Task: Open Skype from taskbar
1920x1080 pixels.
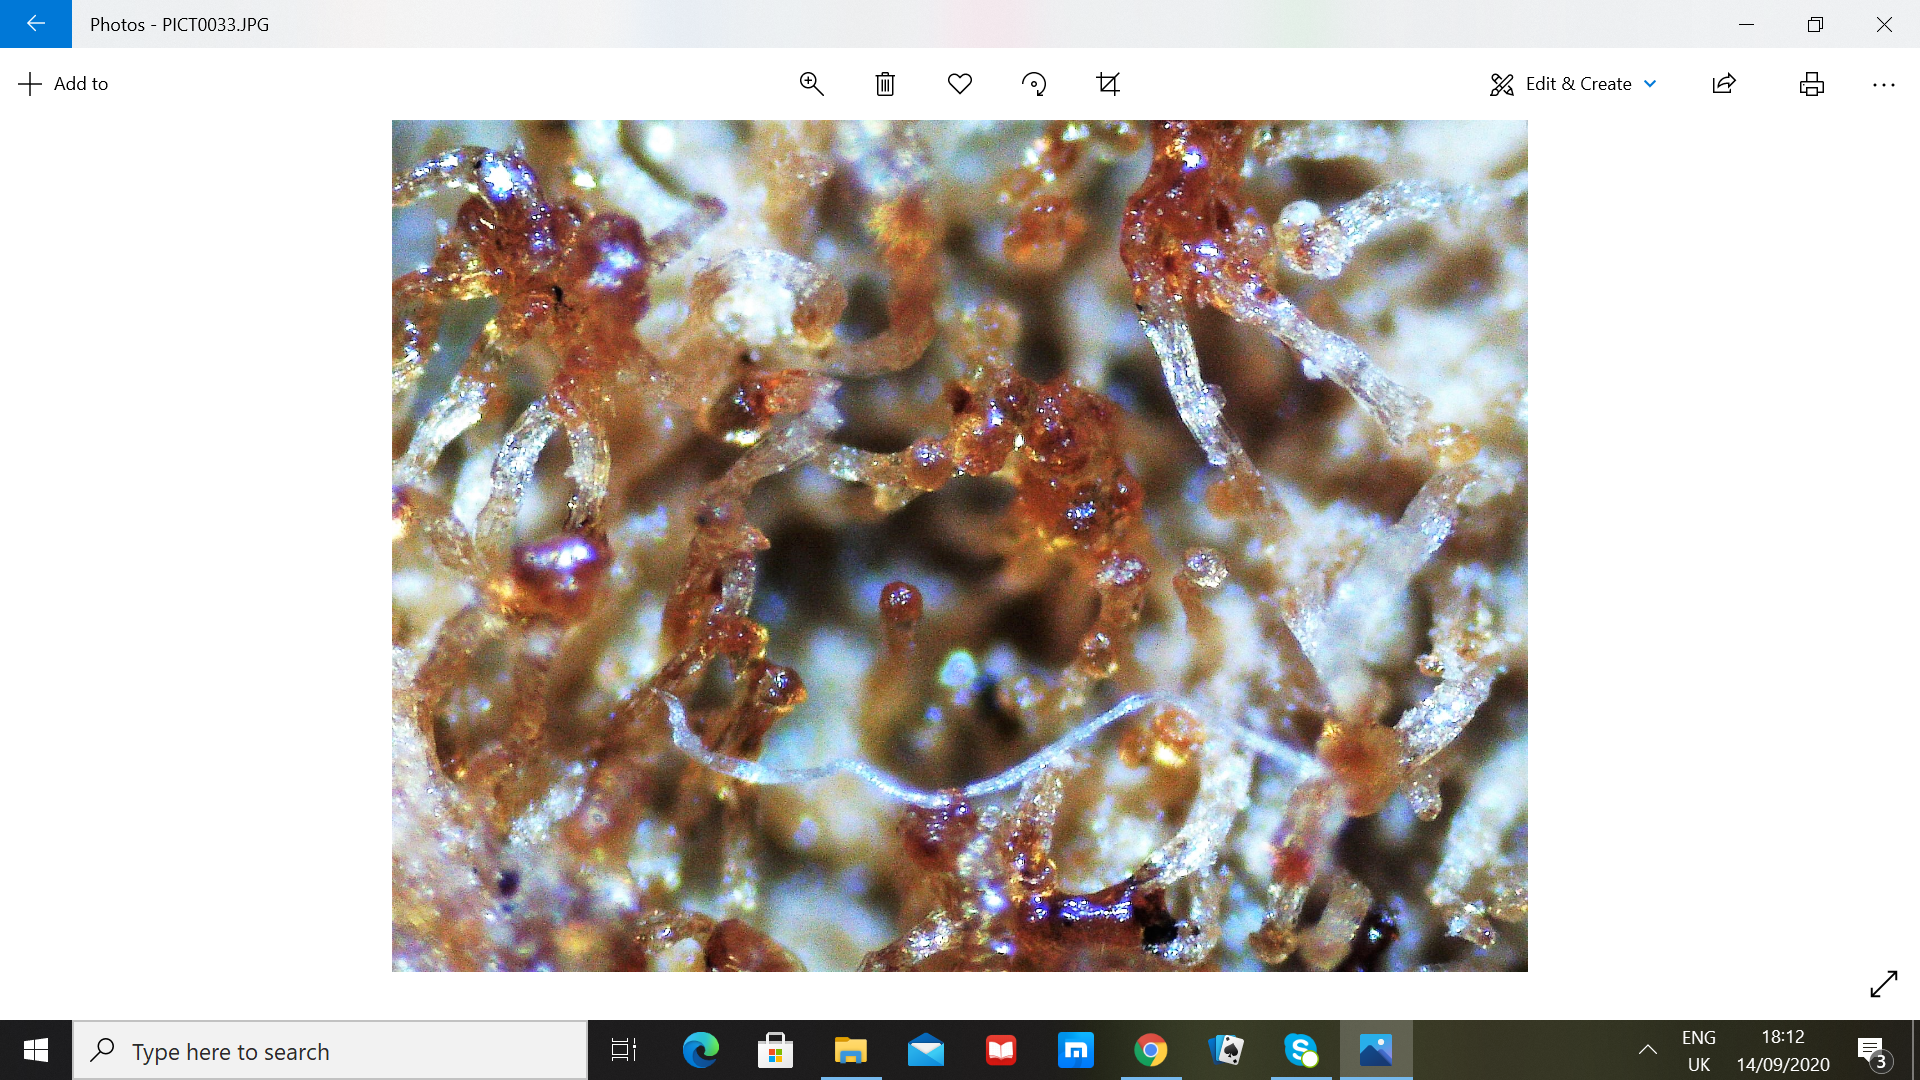Action: coord(1301,1051)
